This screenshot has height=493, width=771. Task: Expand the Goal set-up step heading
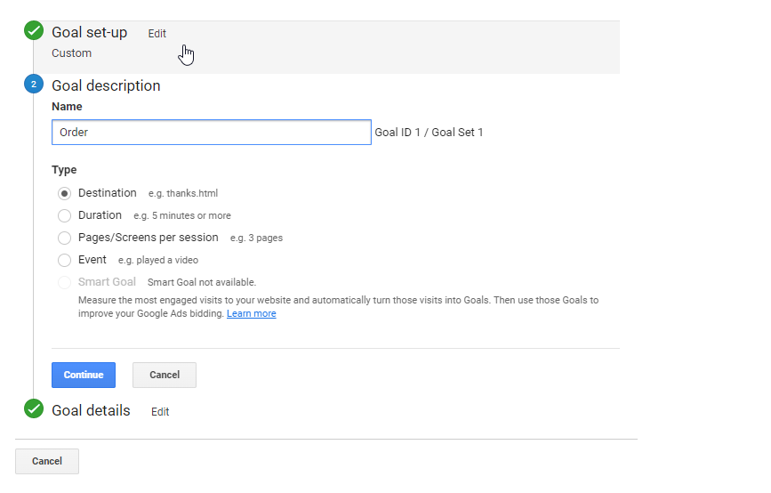tap(89, 32)
